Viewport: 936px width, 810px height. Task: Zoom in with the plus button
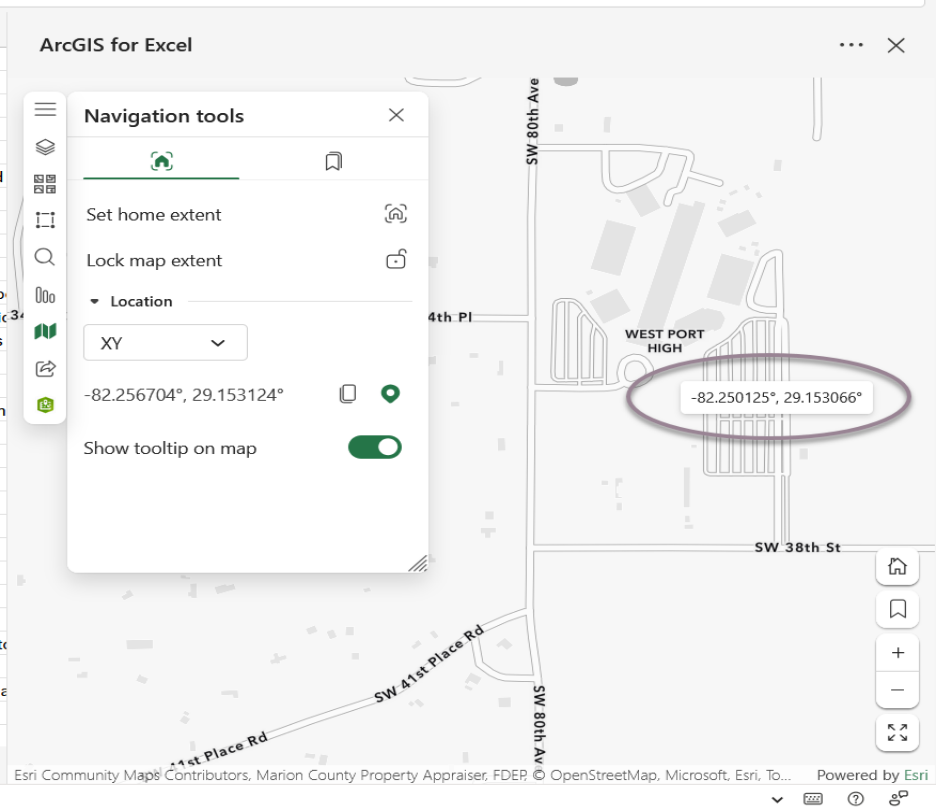(x=897, y=652)
